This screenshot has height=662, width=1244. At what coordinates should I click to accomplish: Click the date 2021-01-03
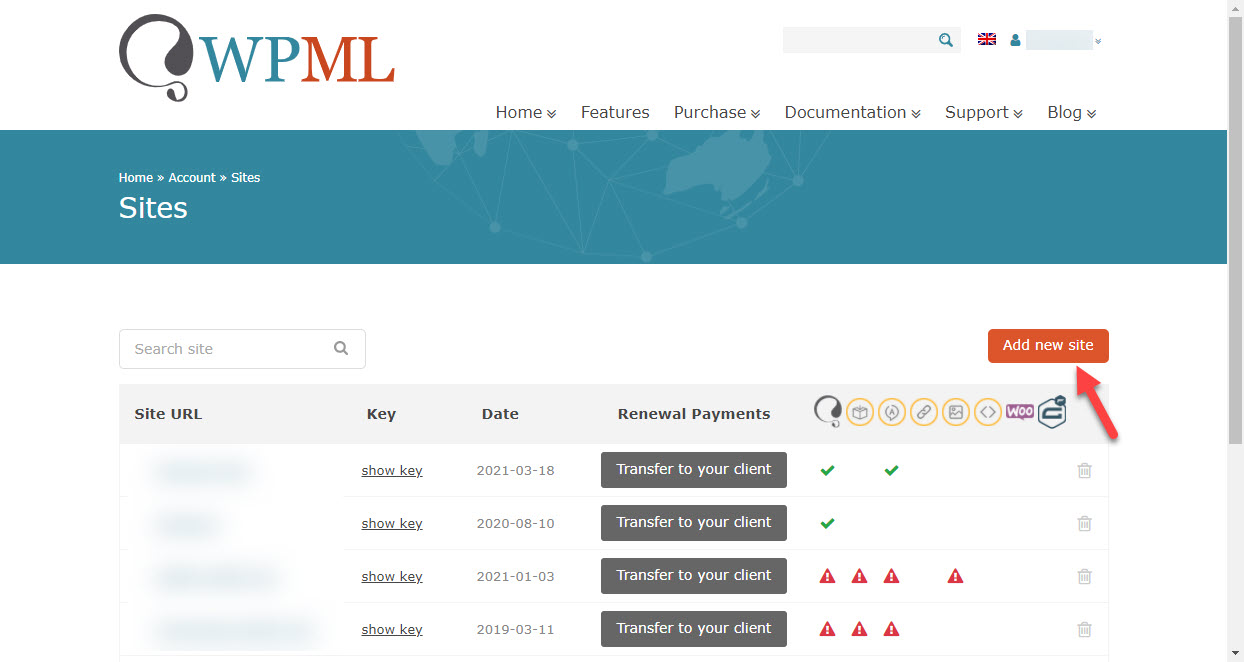click(515, 576)
